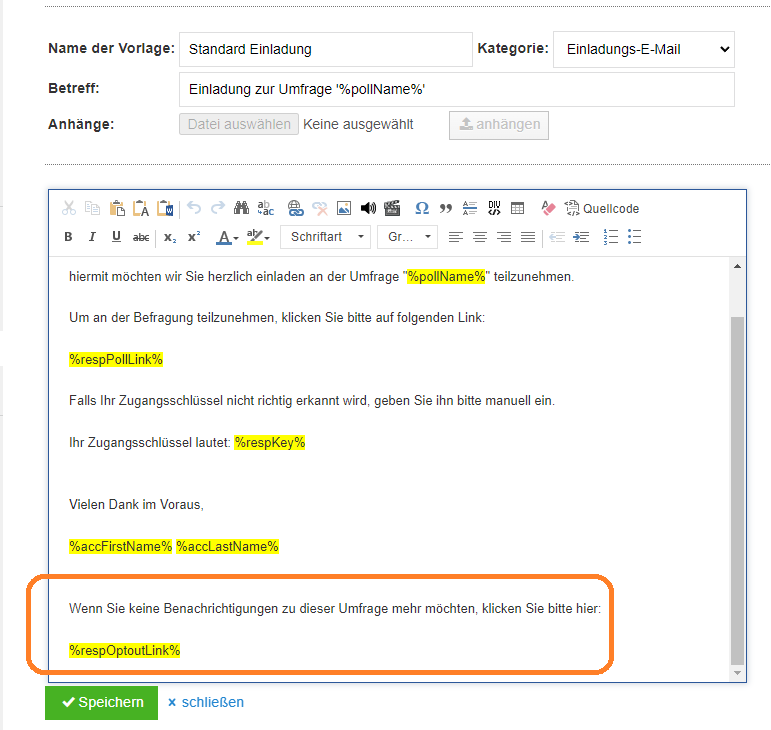Toggle italic formatting
771x730 pixels.
click(x=92, y=237)
